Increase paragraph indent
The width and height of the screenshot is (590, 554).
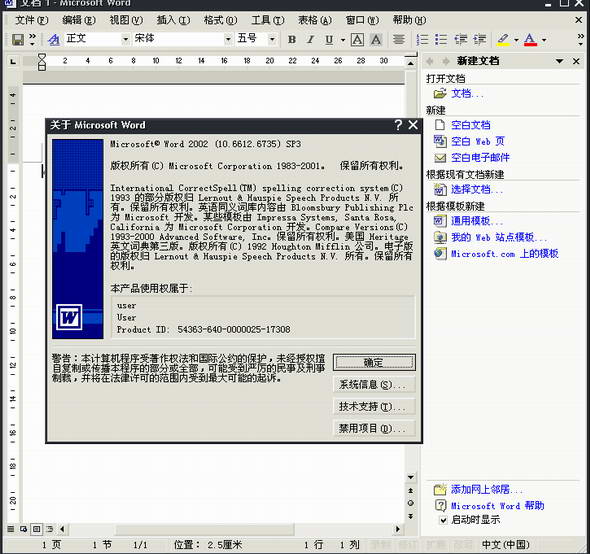tap(479, 40)
